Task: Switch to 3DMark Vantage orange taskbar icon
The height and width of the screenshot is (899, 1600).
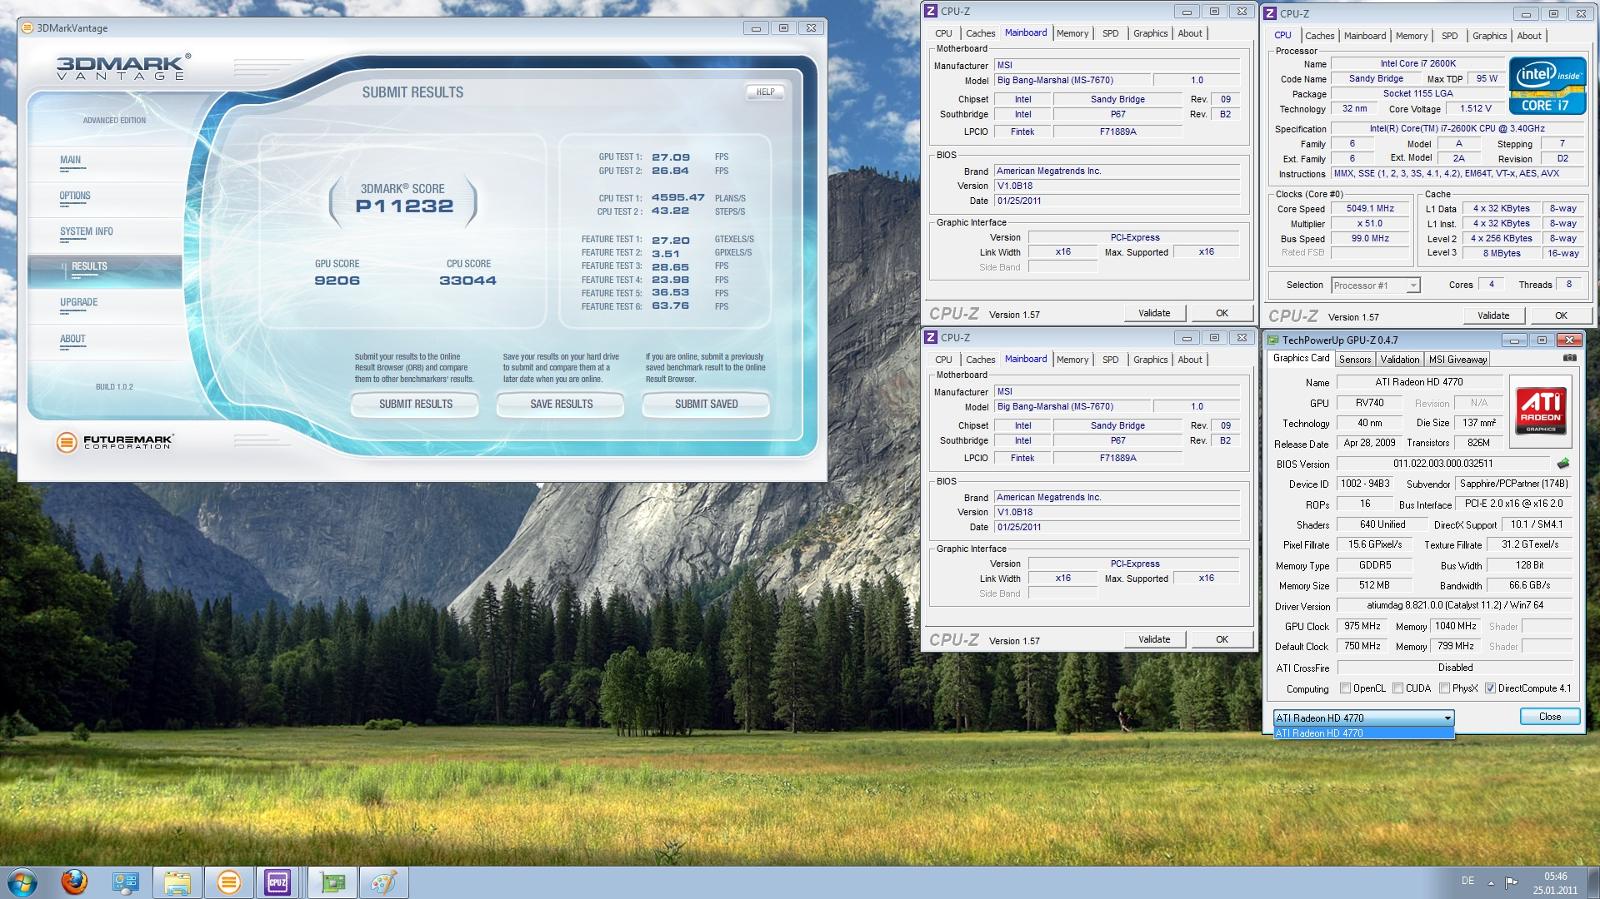Action: coord(229,882)
